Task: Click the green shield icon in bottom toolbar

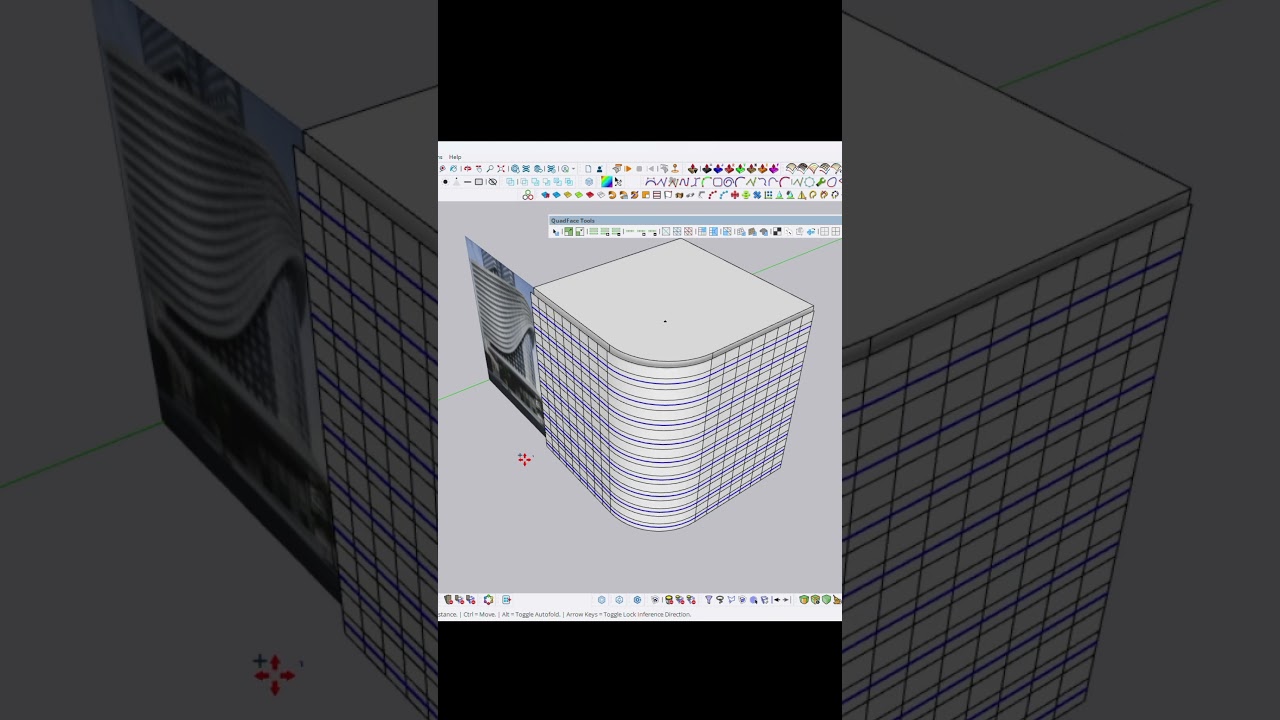Action: (x=826, y=600)
